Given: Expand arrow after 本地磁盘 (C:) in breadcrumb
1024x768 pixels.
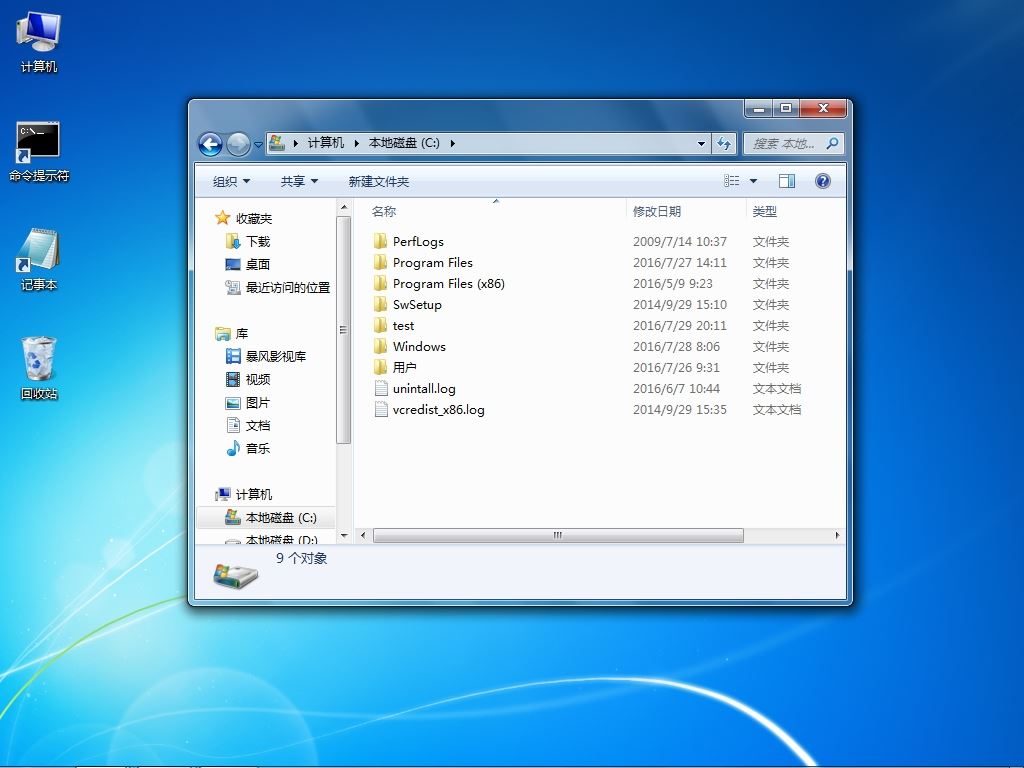Looking at the screenshot, I should [452, 143].
